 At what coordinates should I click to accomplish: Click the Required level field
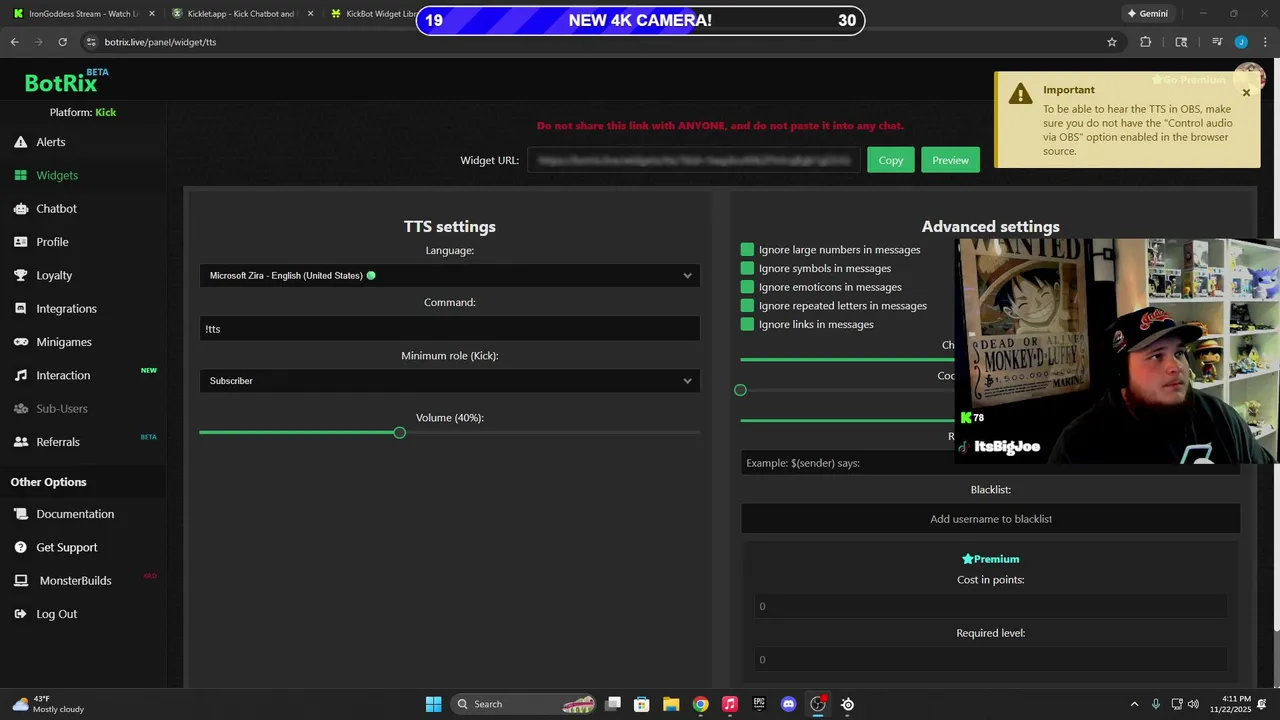click(x=991, y=659)
